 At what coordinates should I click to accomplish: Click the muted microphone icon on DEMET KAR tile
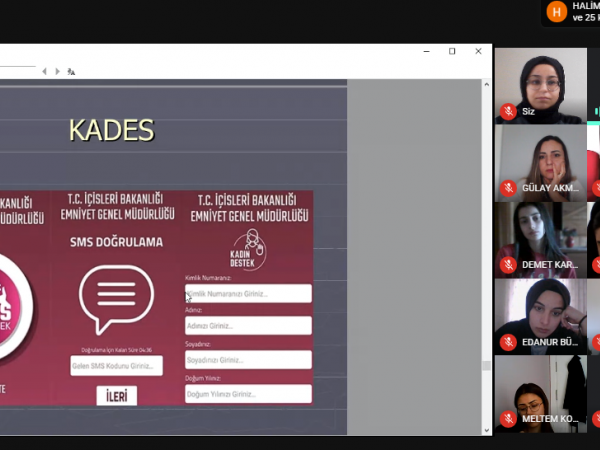508,265
